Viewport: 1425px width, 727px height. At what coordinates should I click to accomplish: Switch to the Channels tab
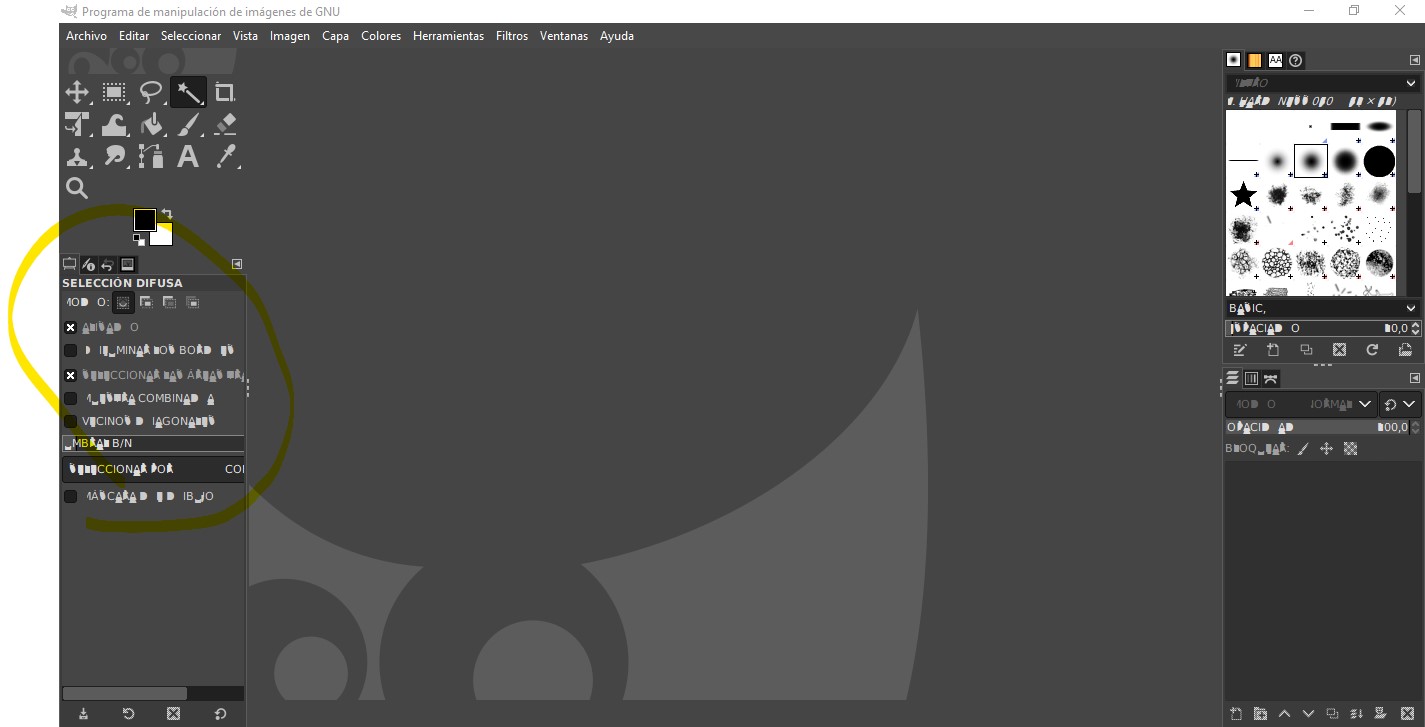point(1251,379)
